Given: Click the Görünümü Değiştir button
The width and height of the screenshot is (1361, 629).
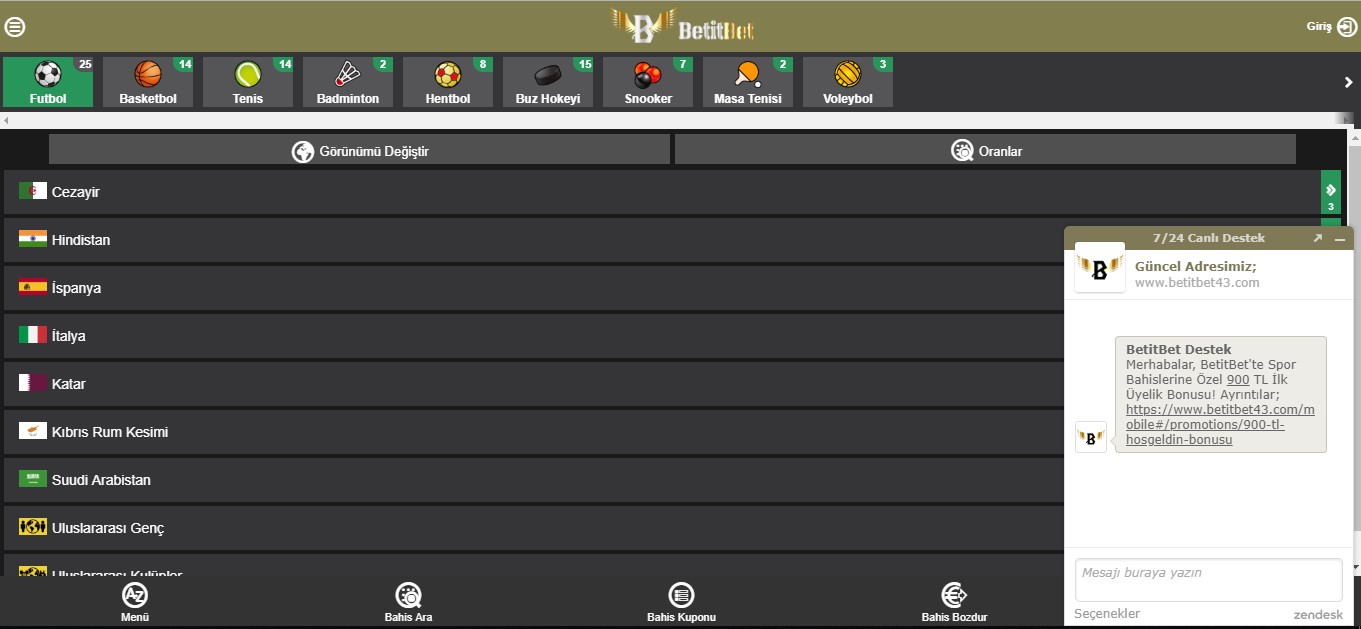Looking at the screenshot, I should 359,150.
